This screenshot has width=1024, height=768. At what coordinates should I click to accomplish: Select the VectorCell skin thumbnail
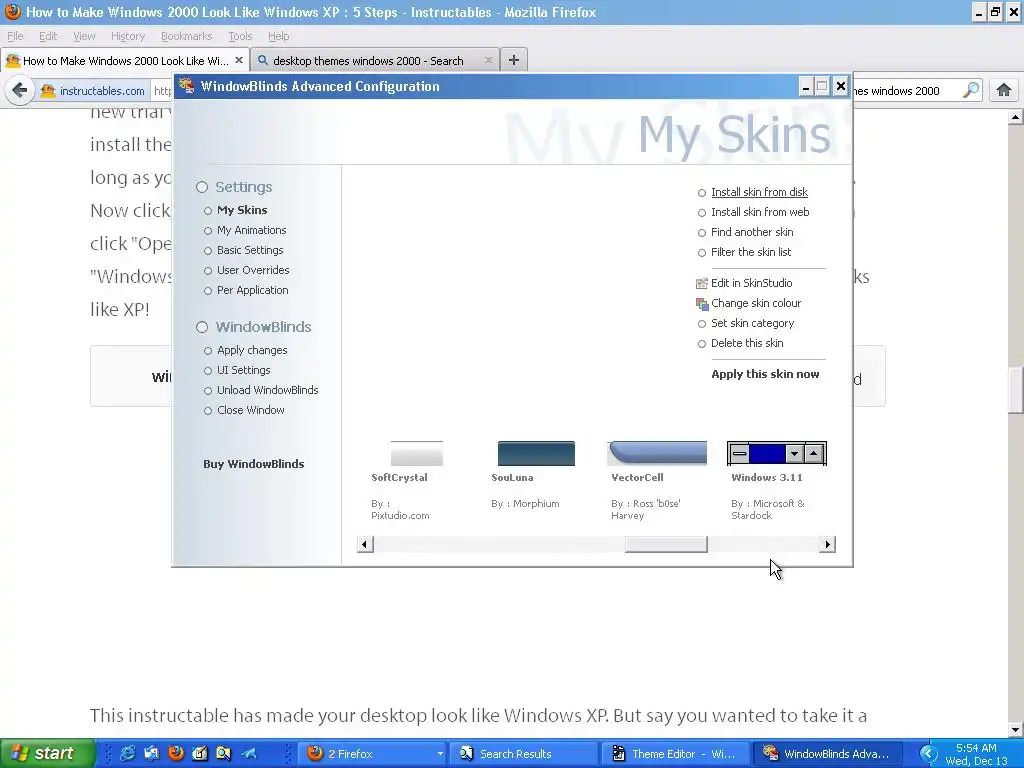[657, 453]
